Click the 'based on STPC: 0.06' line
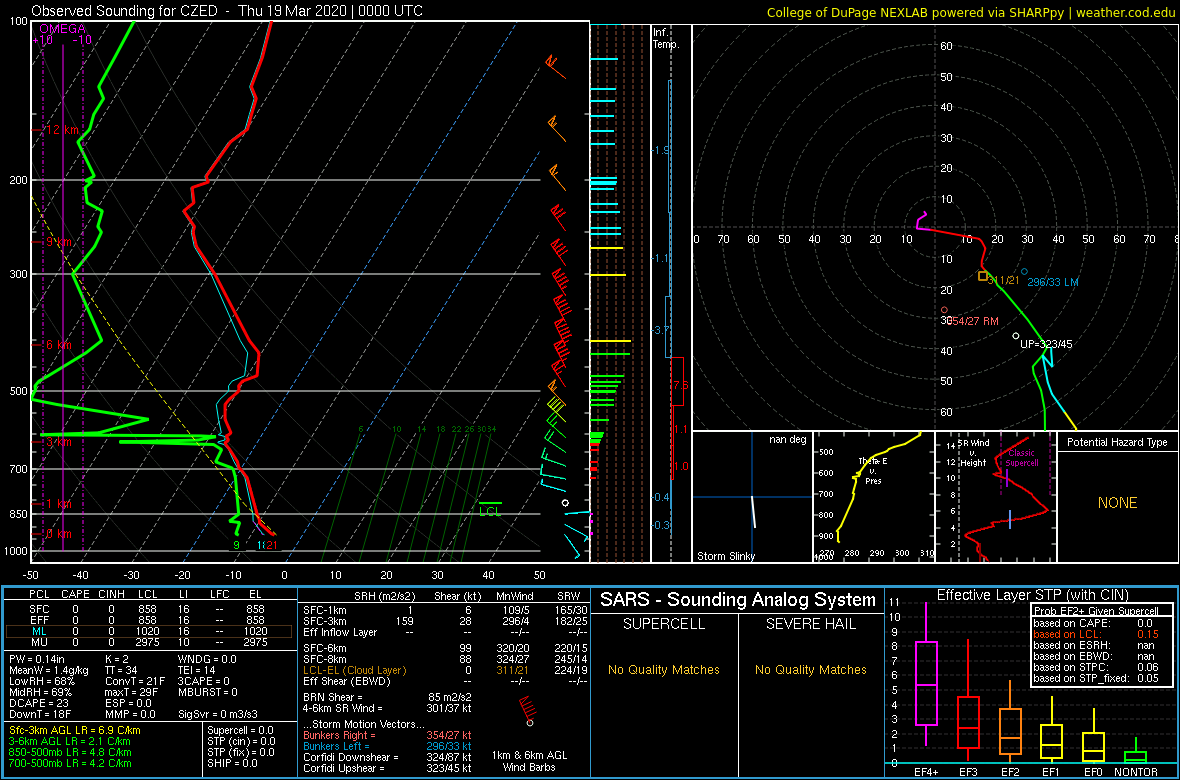Image resolution: width=1180 pixels, height=780 pixels. point(1098,668)
